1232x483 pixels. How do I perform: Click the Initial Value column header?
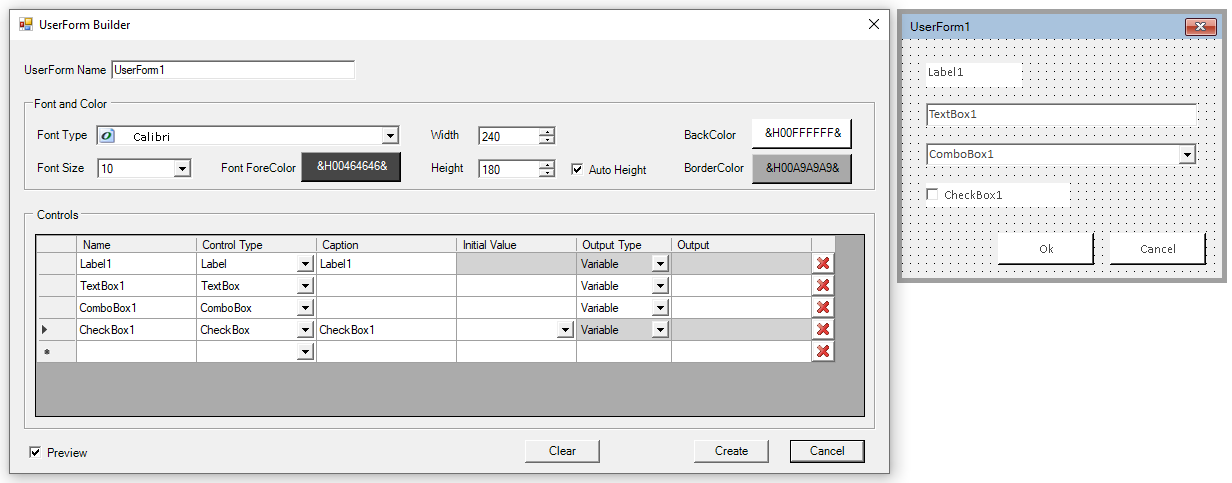coord(516,244)
